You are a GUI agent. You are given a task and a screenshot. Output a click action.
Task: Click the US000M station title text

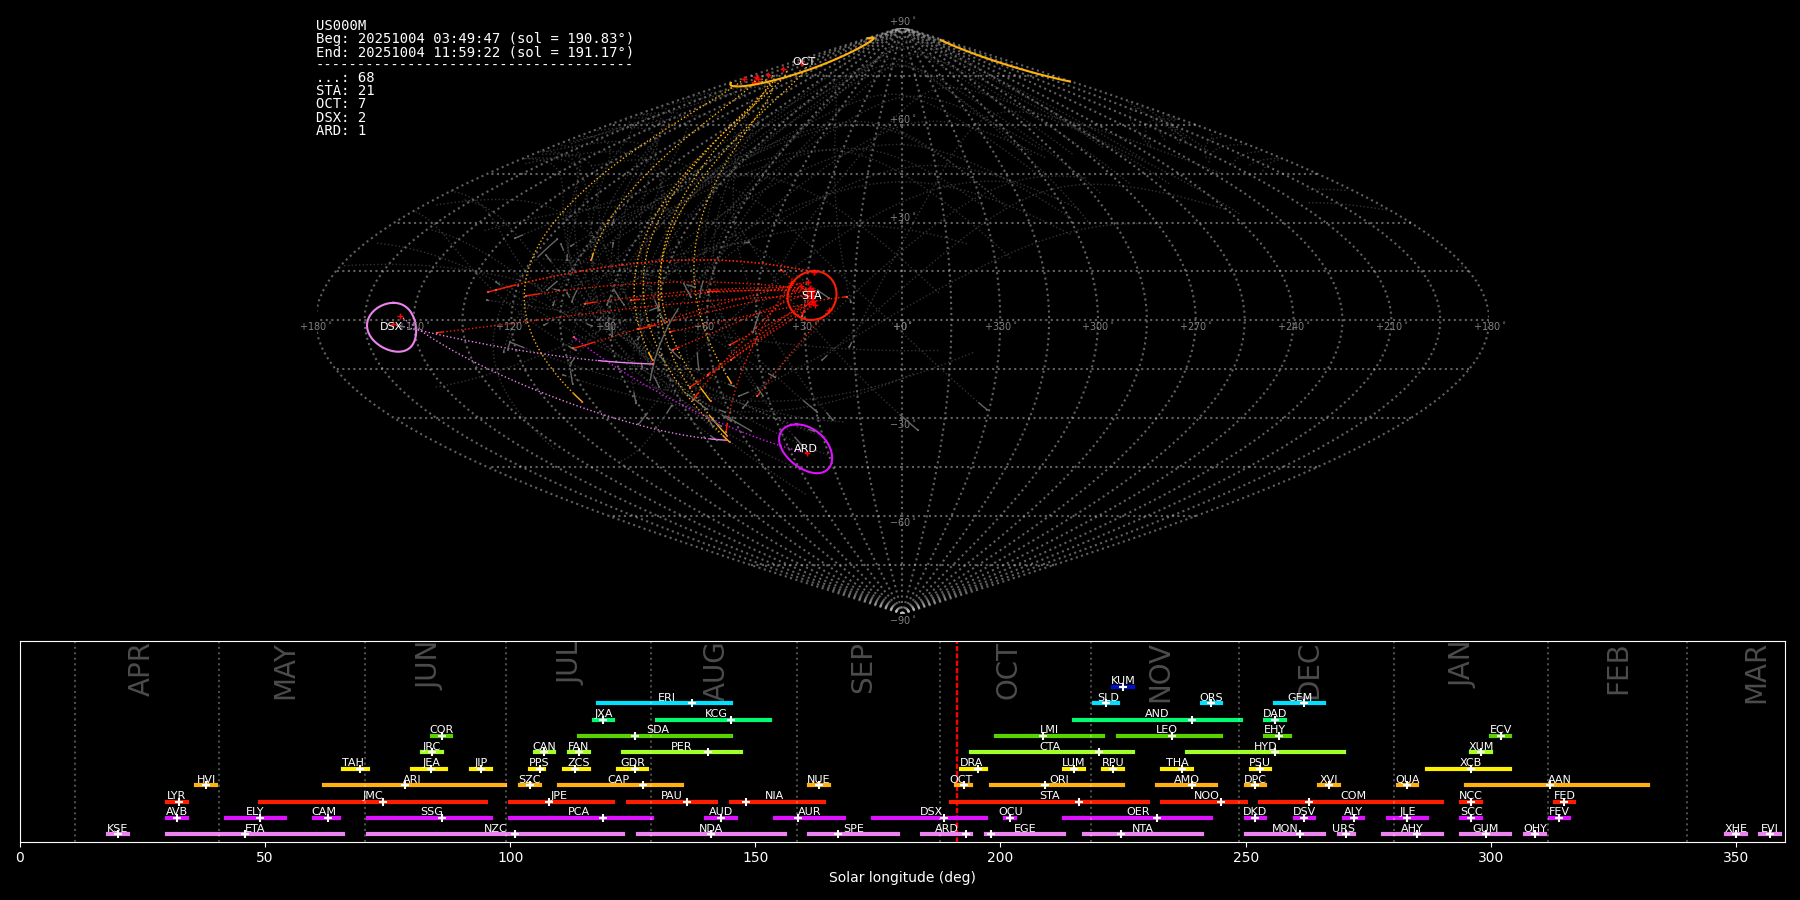point(341,26)
